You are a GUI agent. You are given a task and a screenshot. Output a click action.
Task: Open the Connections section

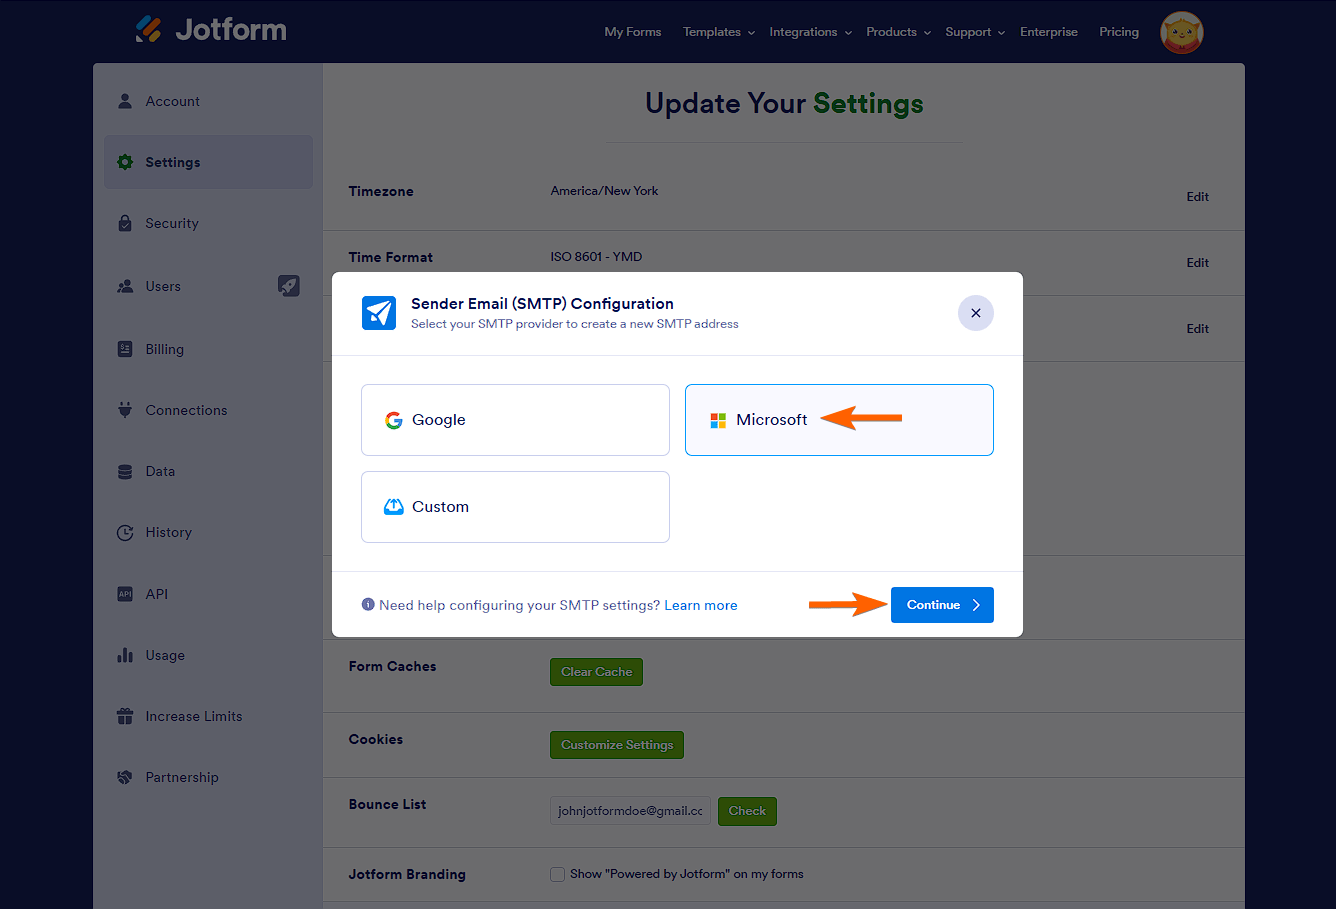point(208,410)
